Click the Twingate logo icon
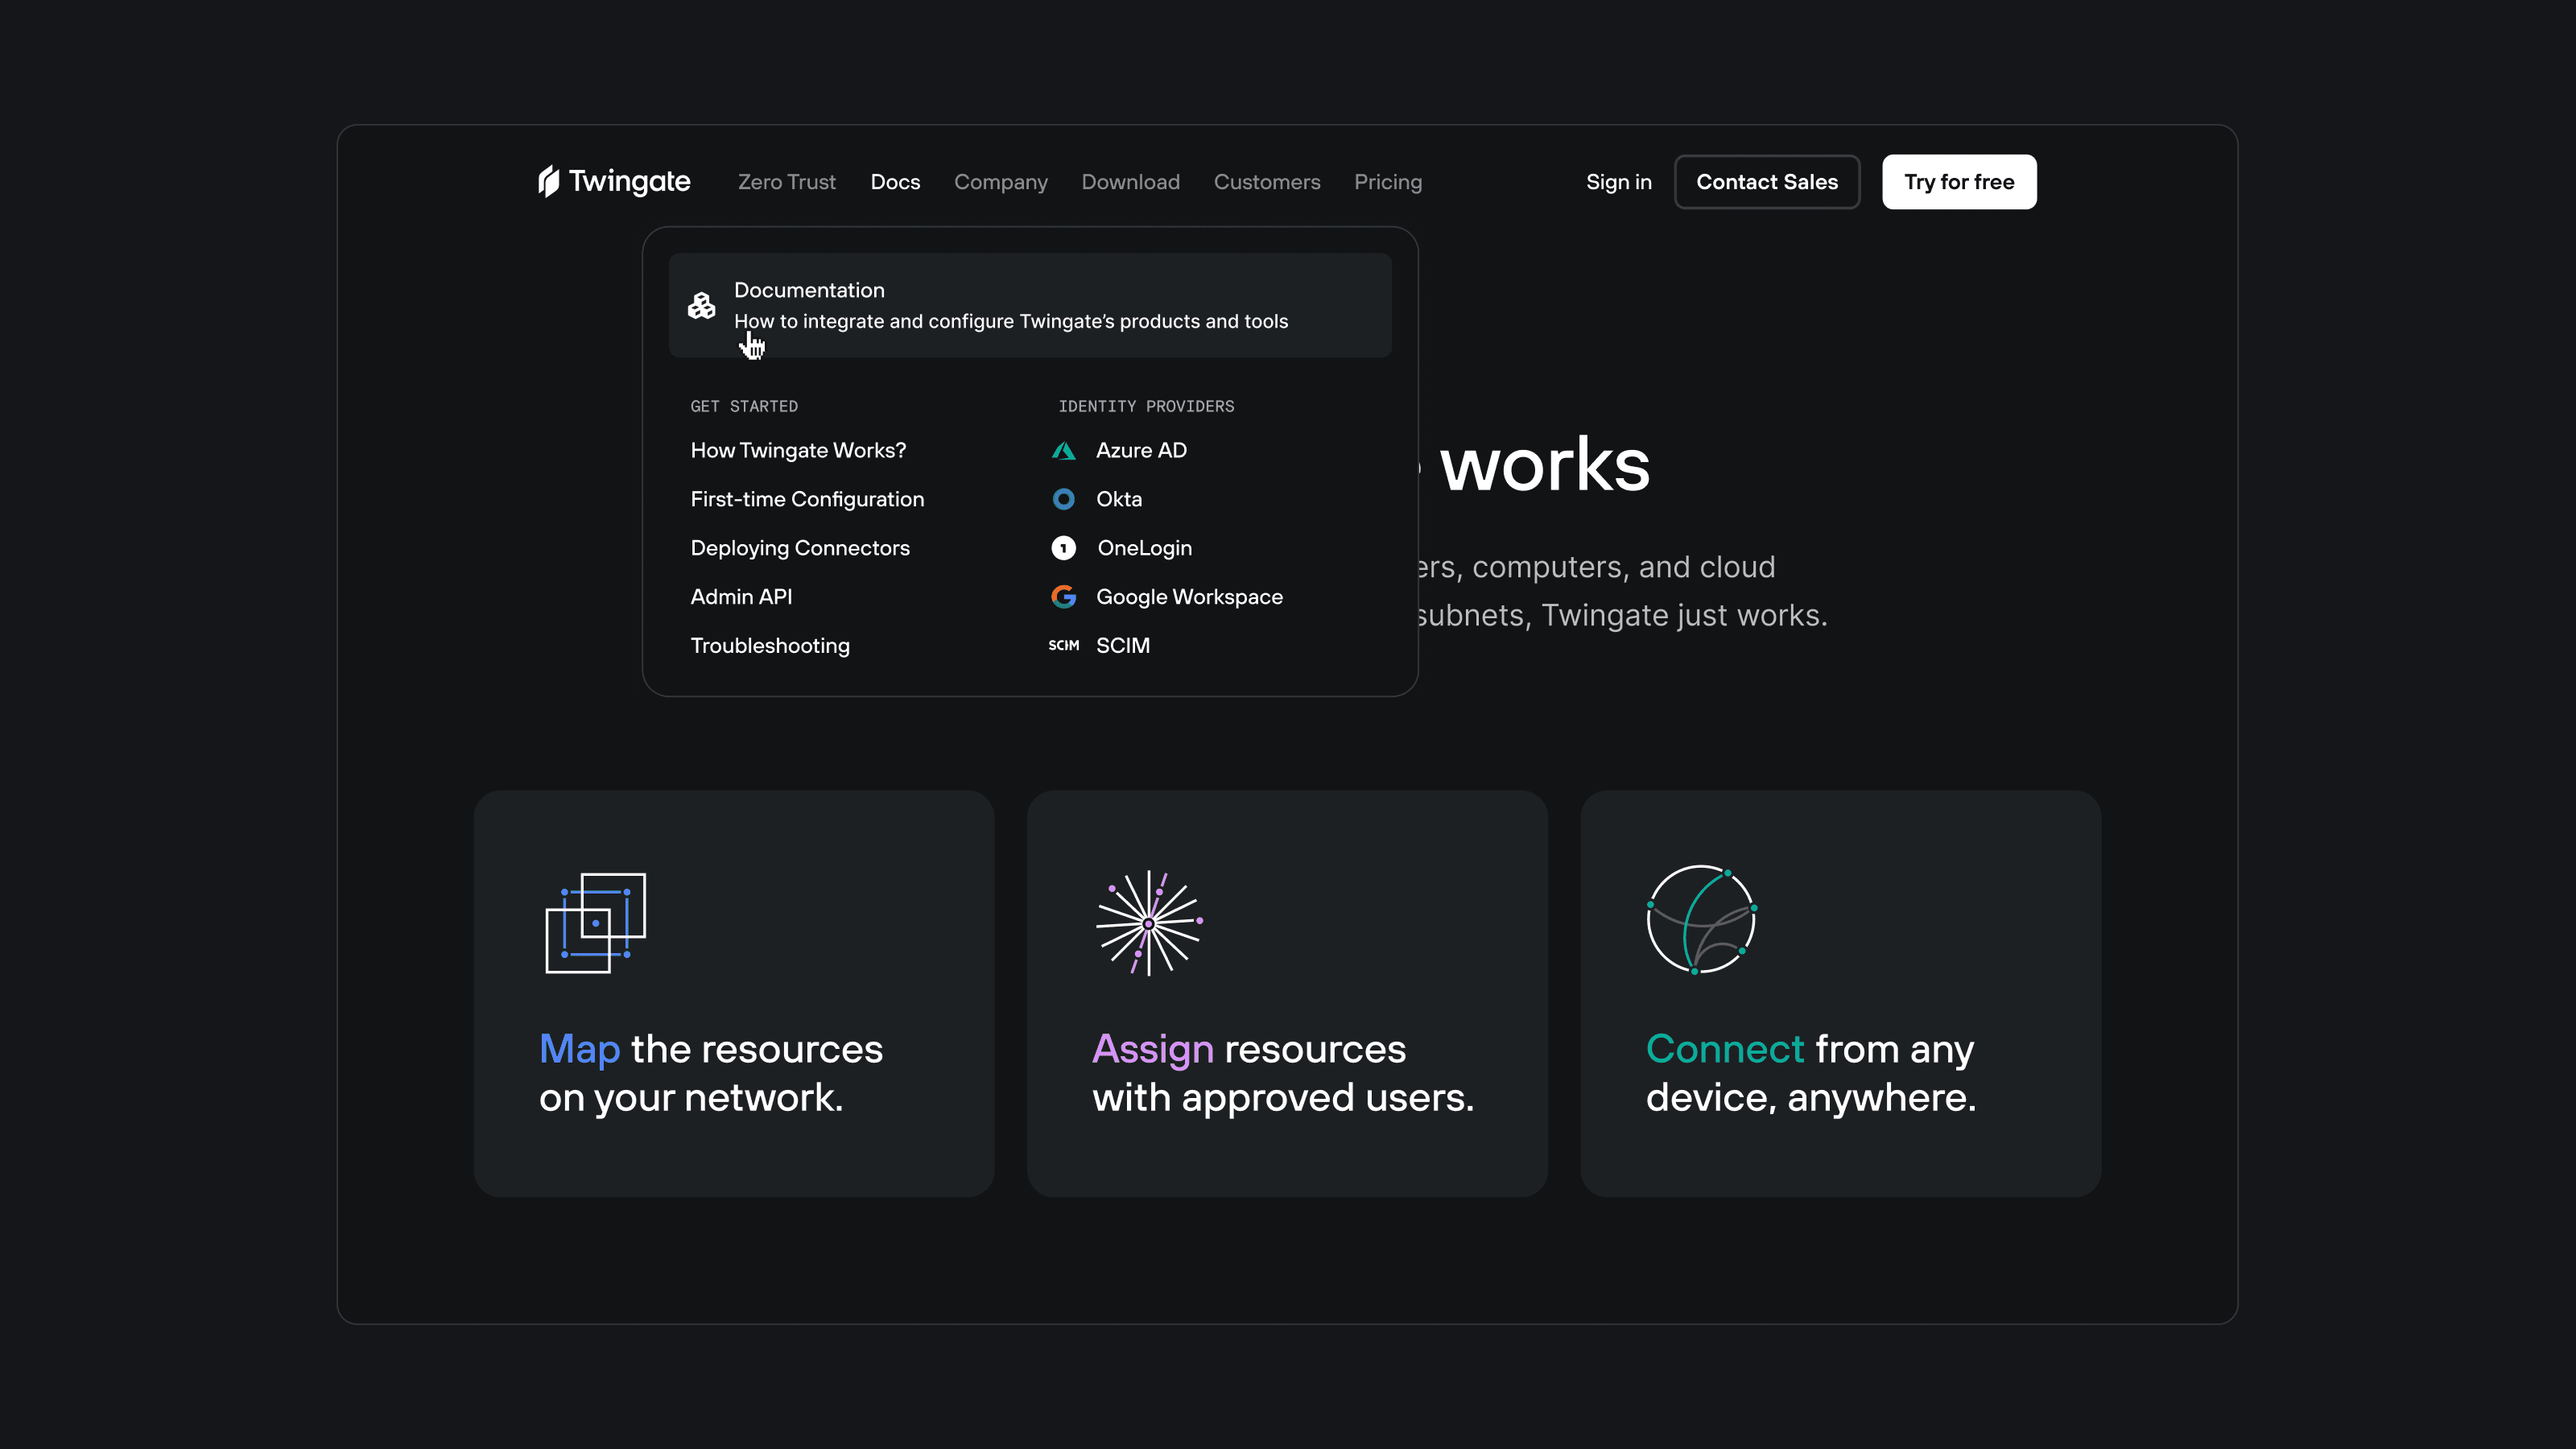Screen dimensions: 2576x1449 click(x=549, y=181)
